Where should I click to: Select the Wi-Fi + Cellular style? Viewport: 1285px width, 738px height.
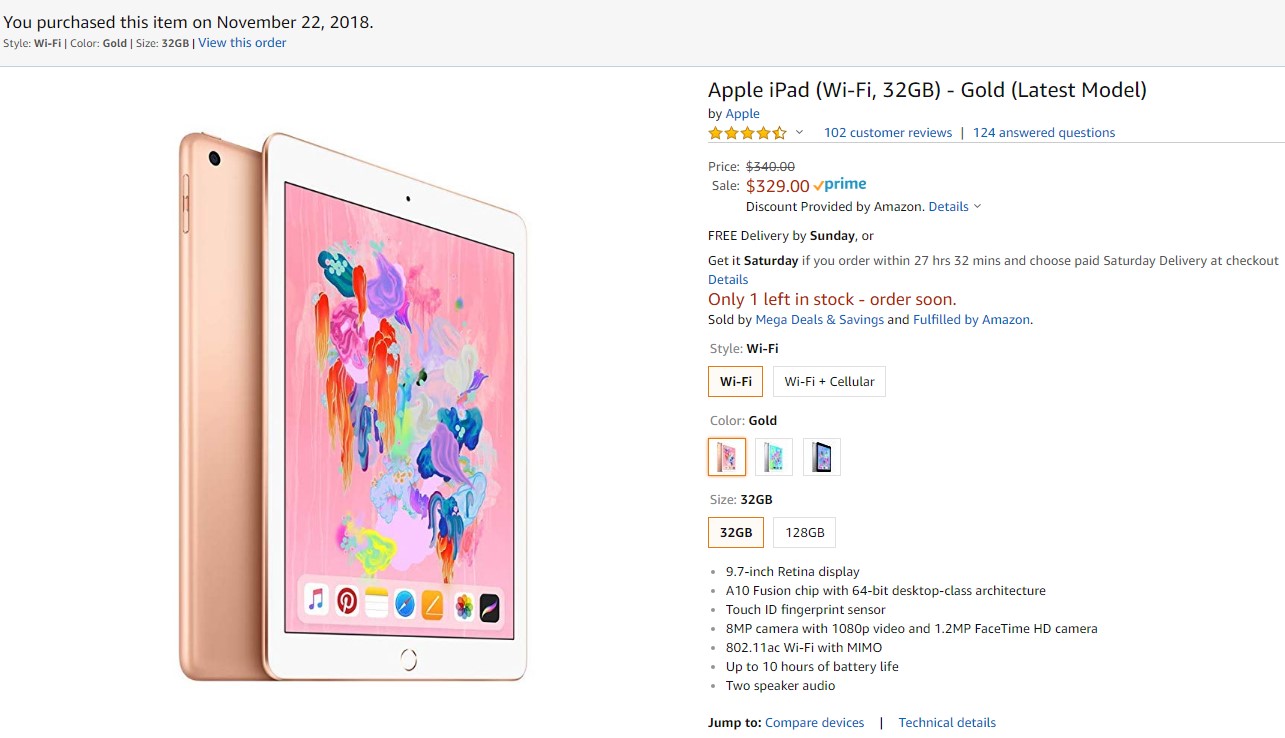(x=829, y=381)
